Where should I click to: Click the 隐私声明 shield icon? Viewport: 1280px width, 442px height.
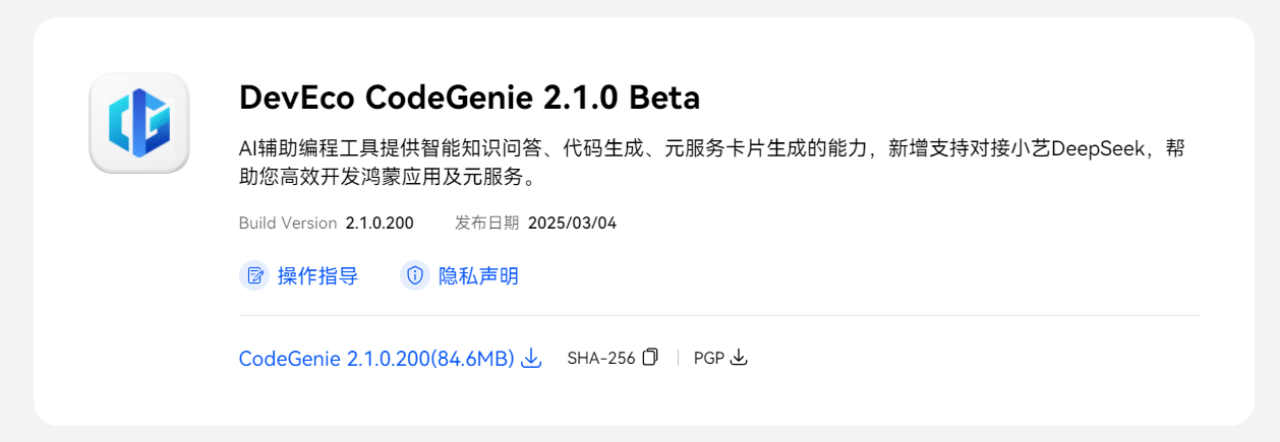[x=415, y=276]
